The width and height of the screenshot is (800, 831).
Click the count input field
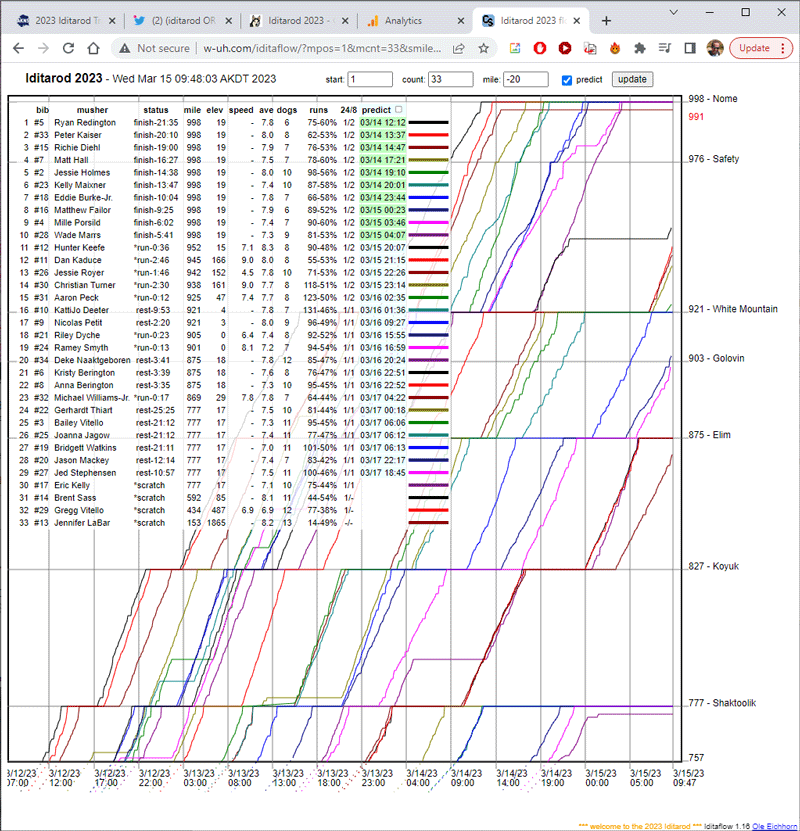click(x=450, y=79)
